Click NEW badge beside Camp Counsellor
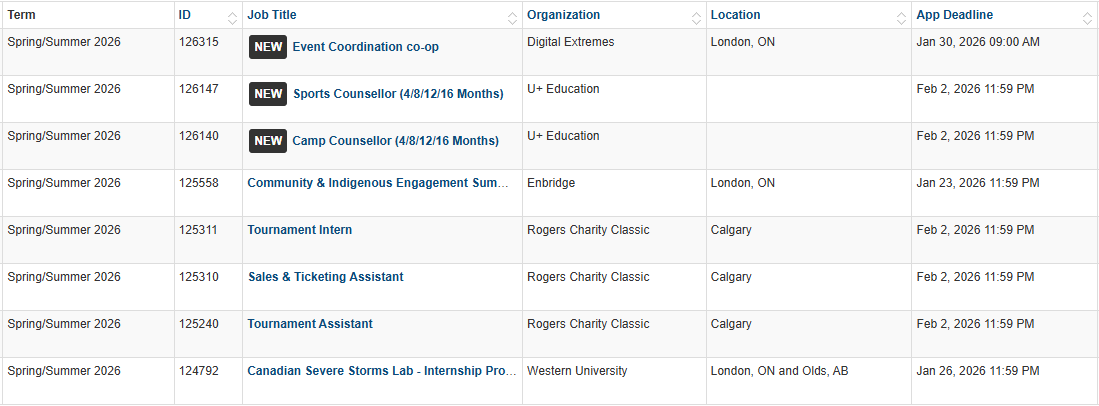The image size is (1099, 406). tap(268, 141)
